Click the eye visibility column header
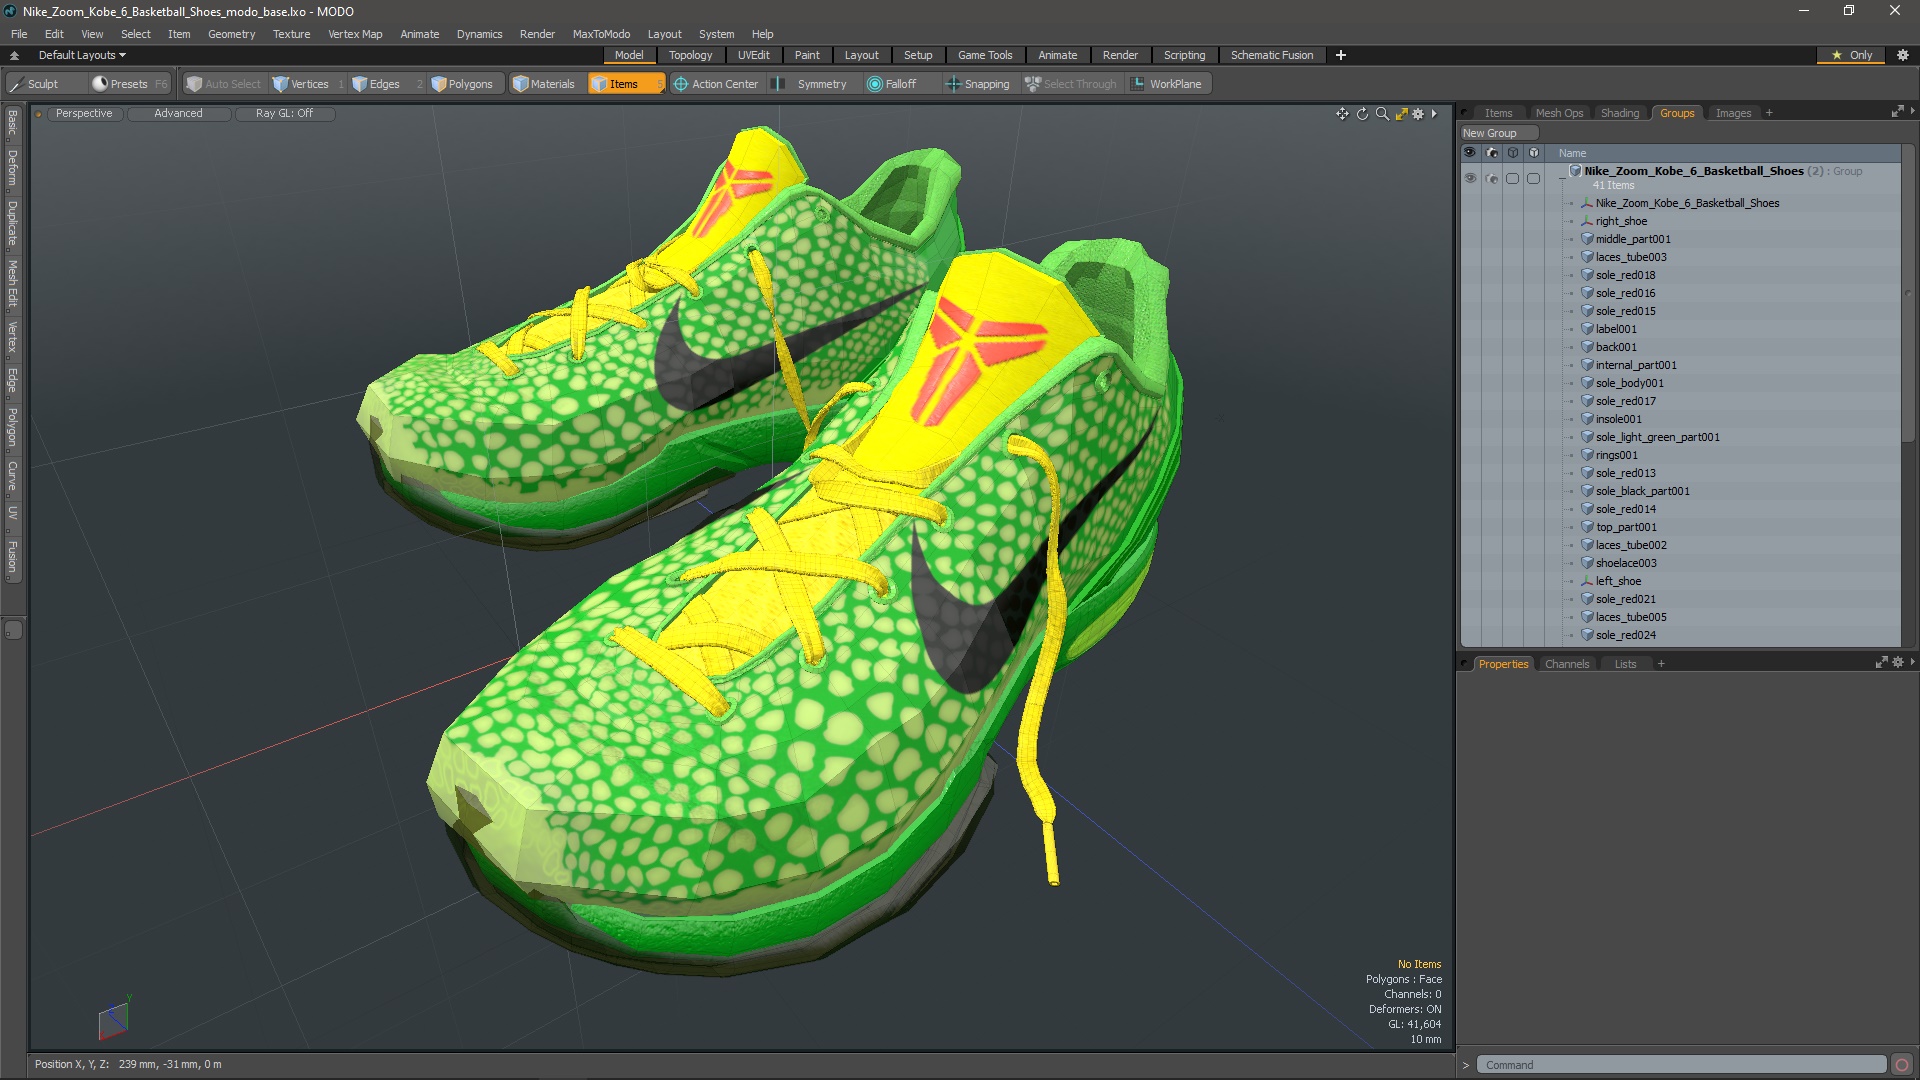Screen dimensions: 1920x1080 coord(1470,153)
